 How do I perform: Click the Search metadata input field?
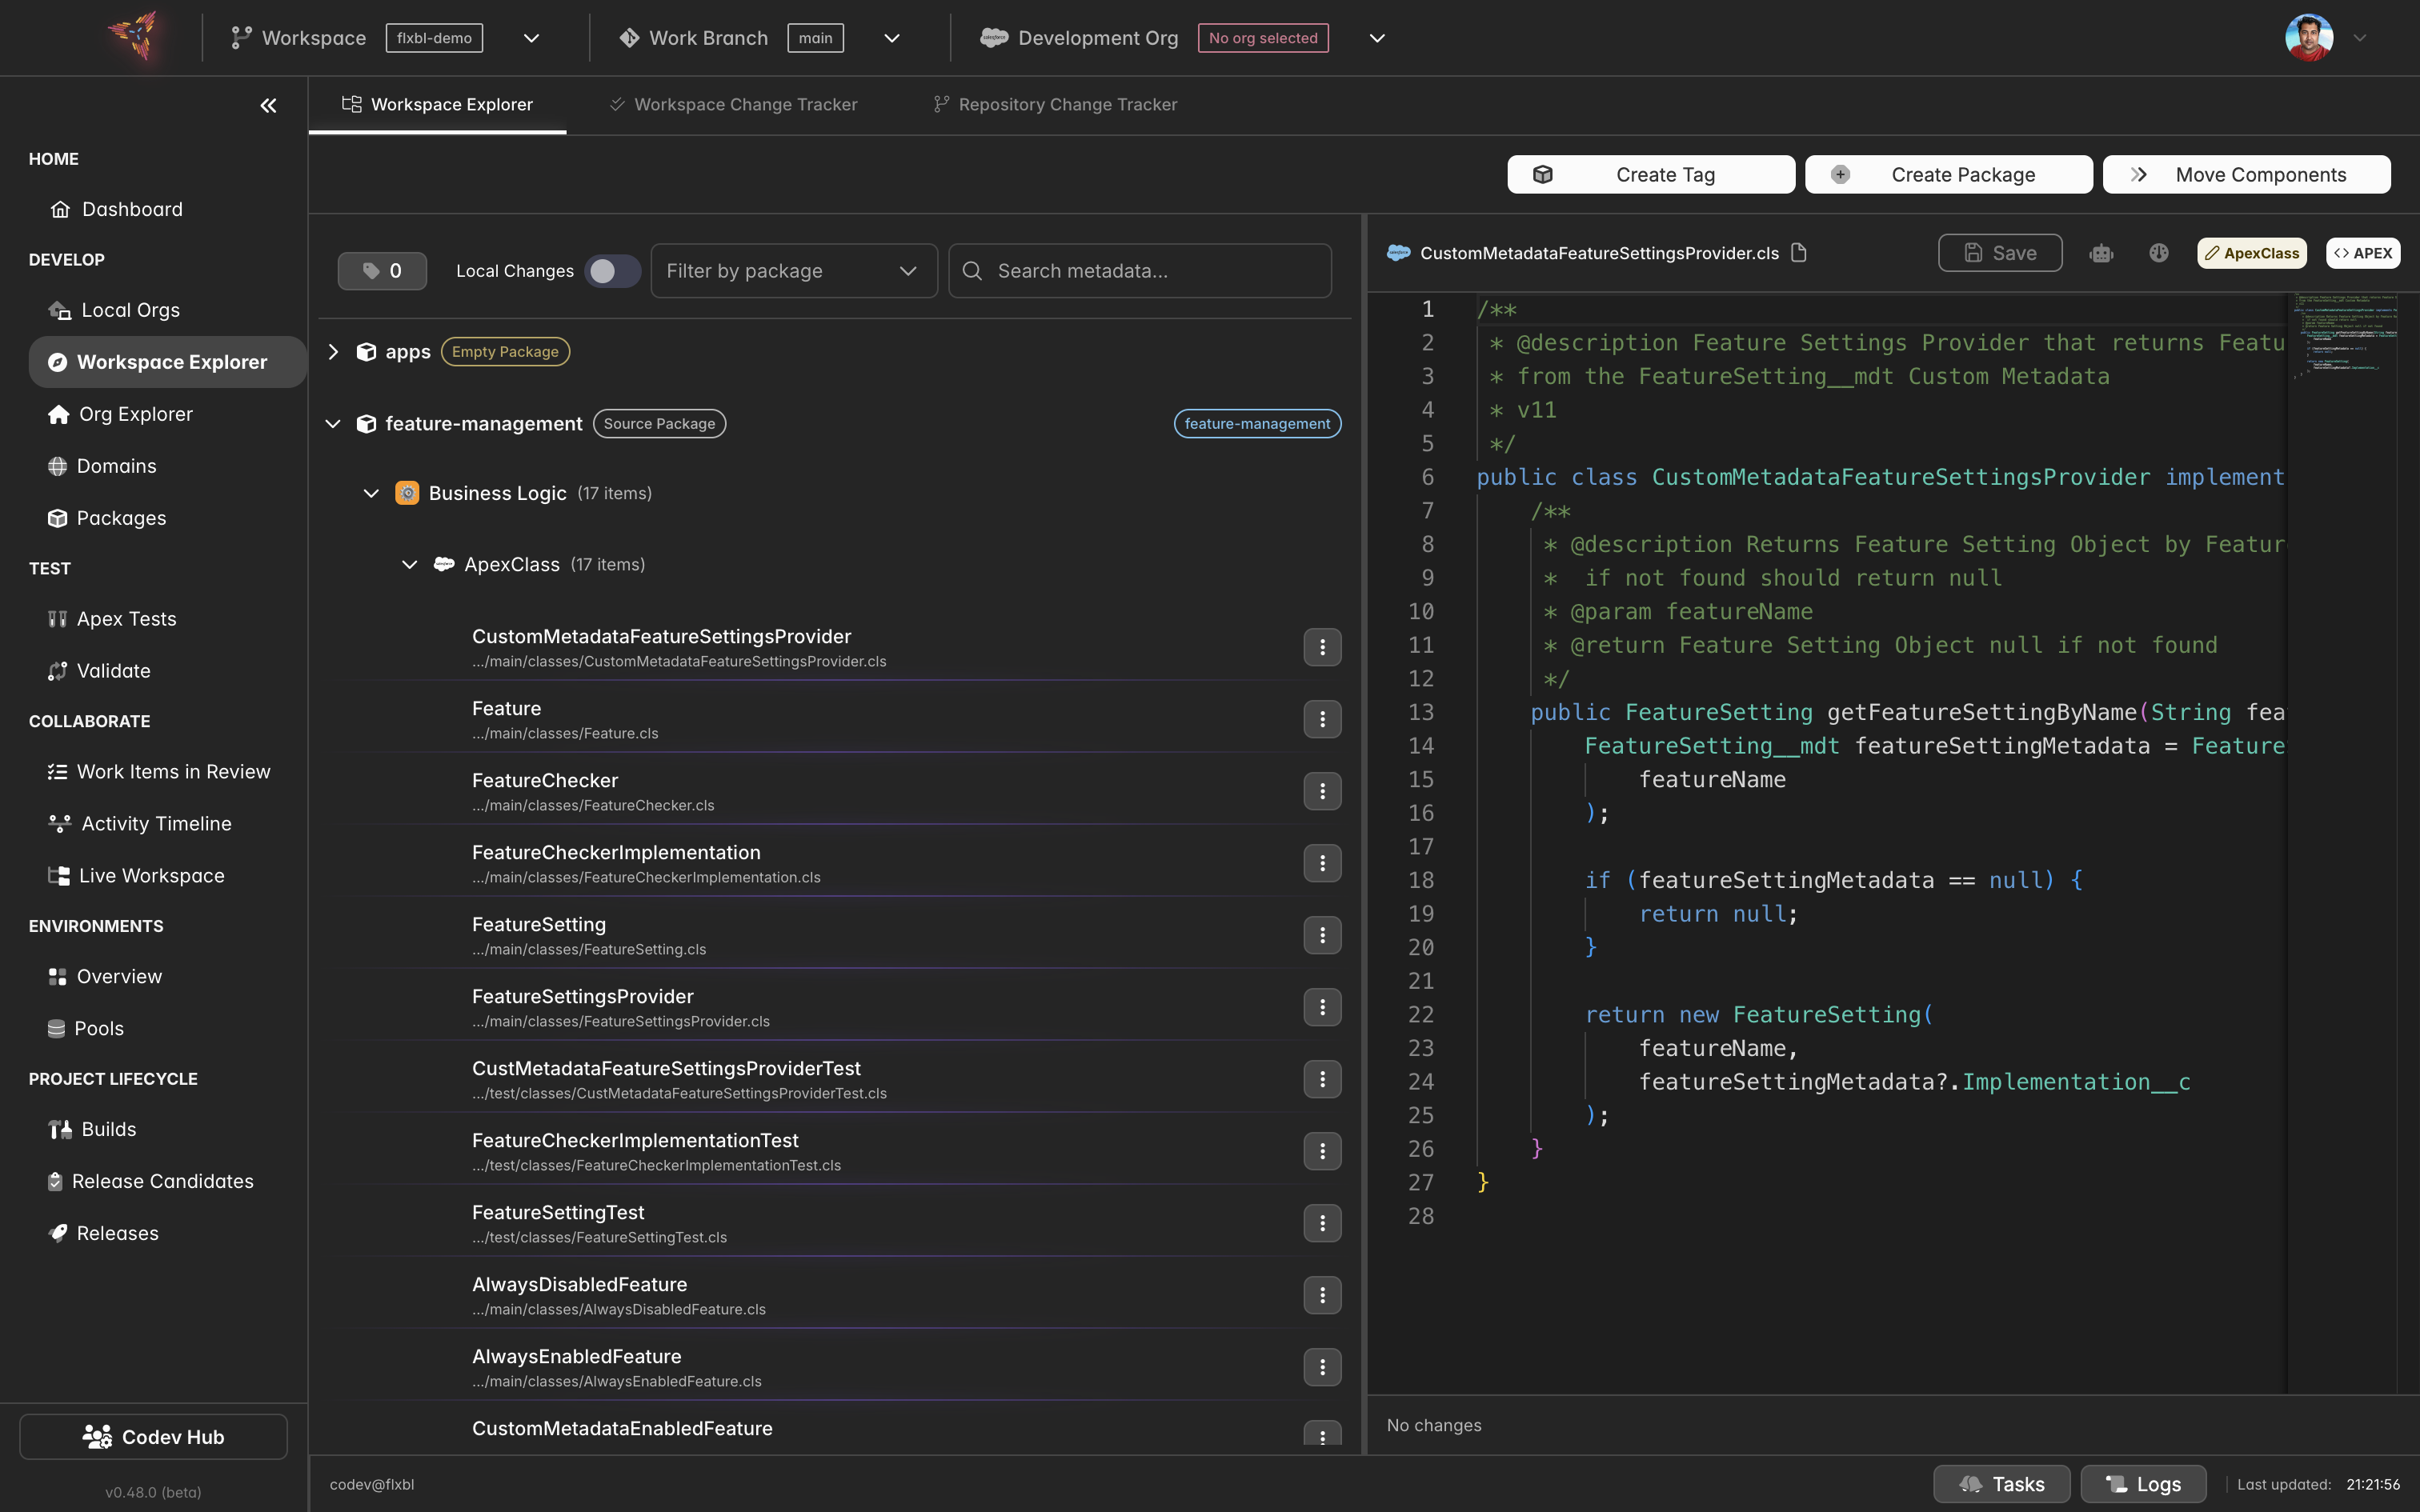pyautogui.click(x=1139, y=271)
